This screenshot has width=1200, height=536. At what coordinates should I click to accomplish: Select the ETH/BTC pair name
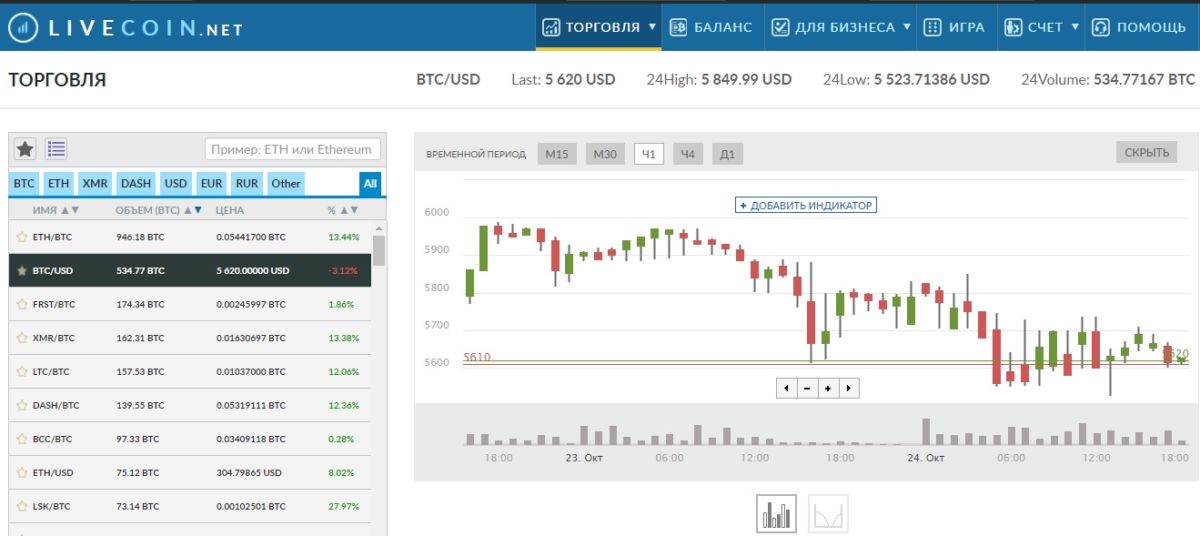click(52, 237)
